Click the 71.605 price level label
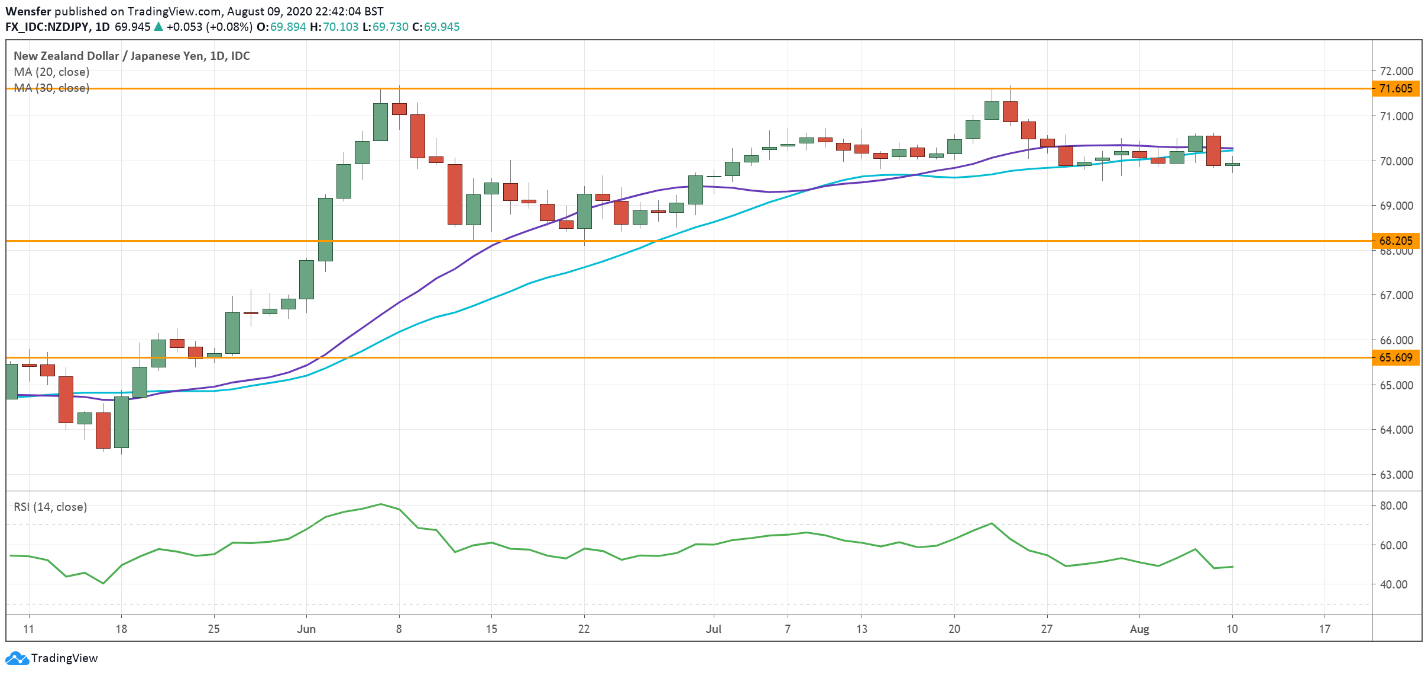 tap(1394, 90)
